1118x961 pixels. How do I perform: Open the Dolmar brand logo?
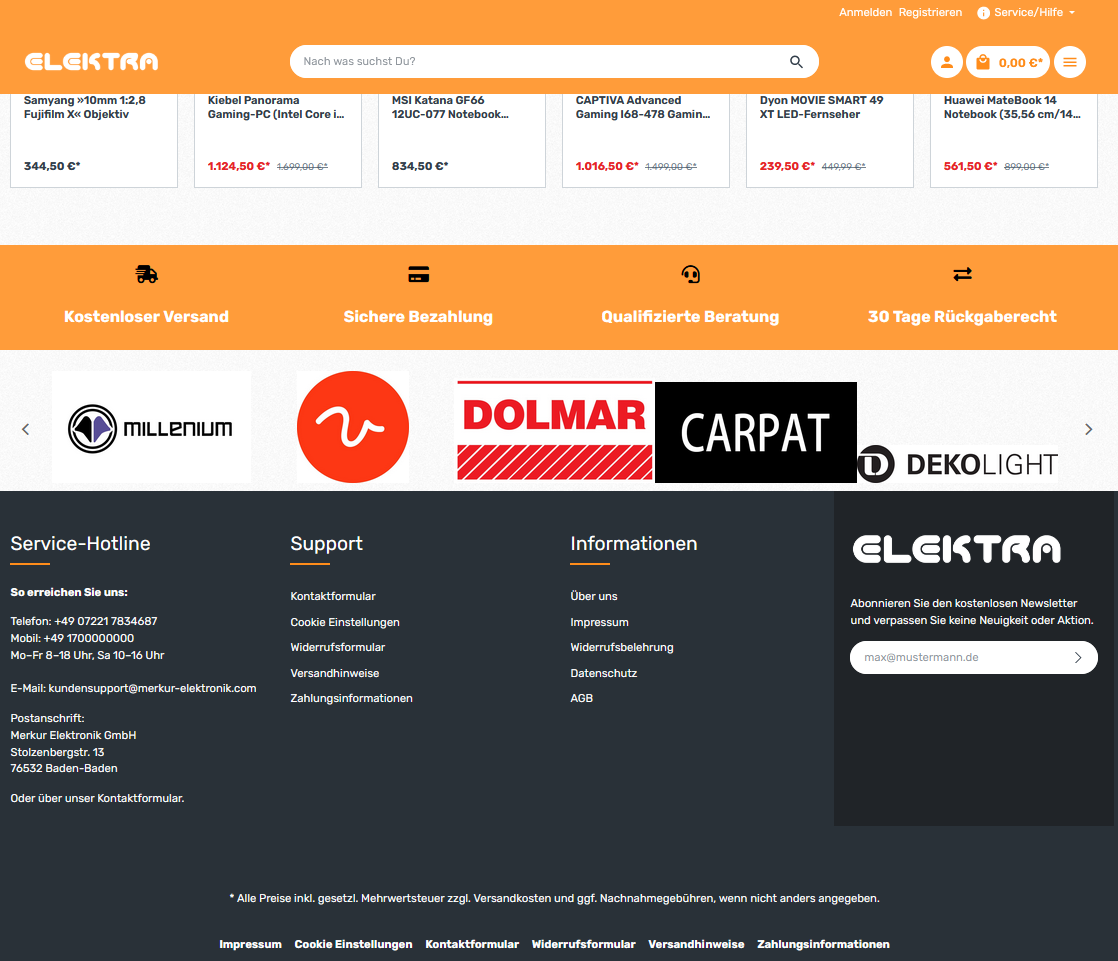coord(554,431)
